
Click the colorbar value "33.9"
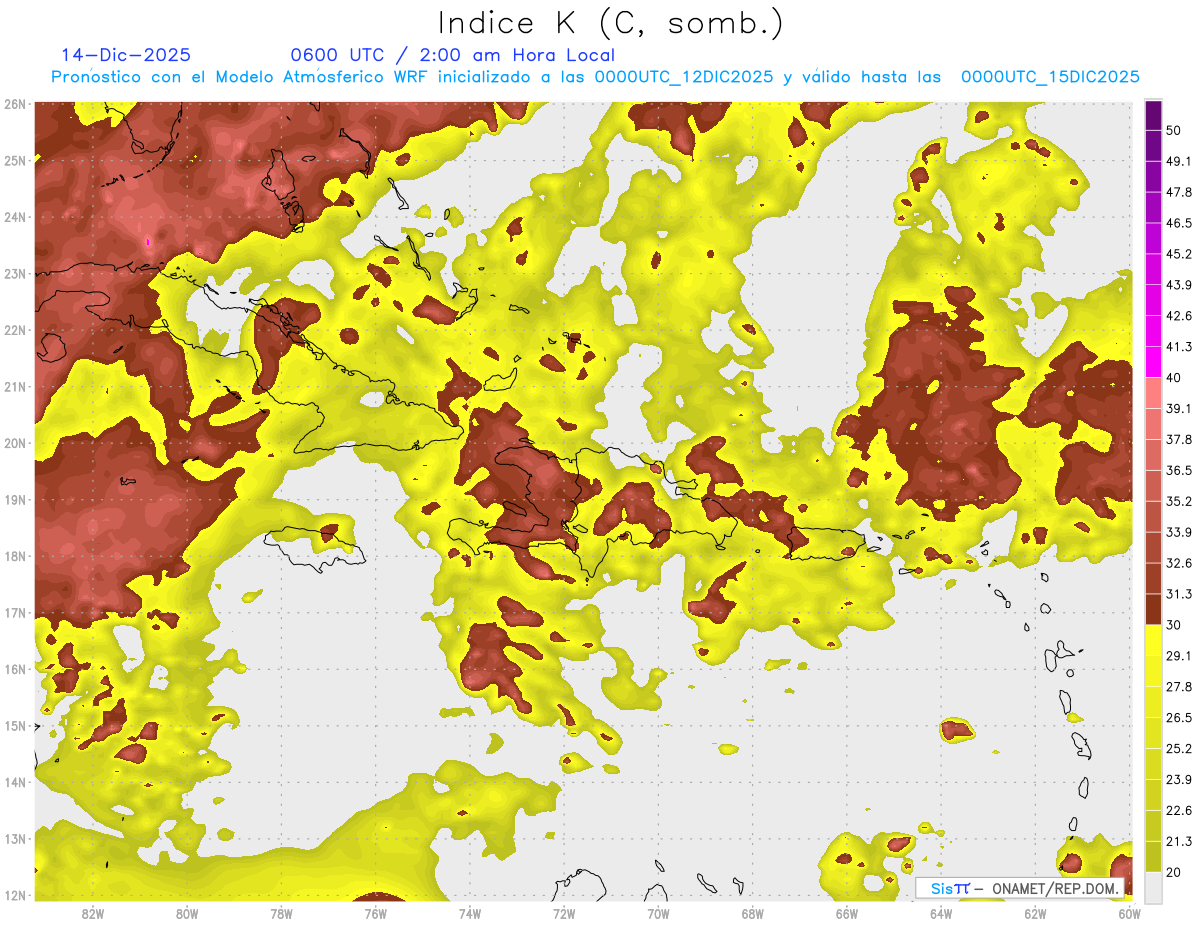coord(1179,532)
